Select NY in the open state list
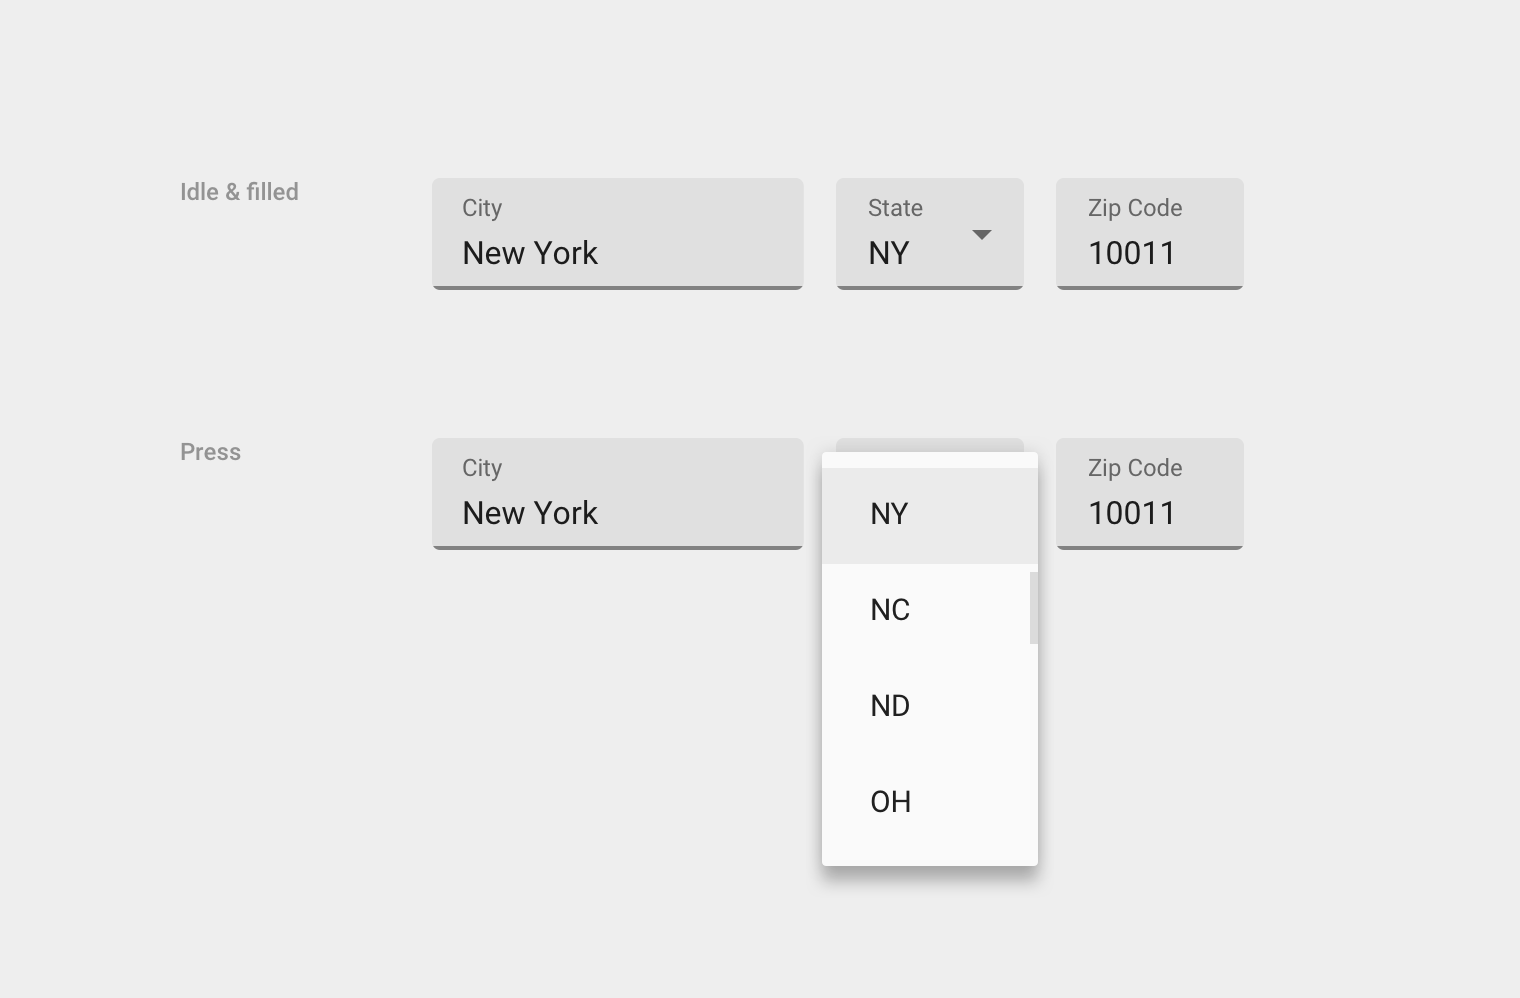The height and width of the screenshot is (998, 1520). tap(929, 516)
